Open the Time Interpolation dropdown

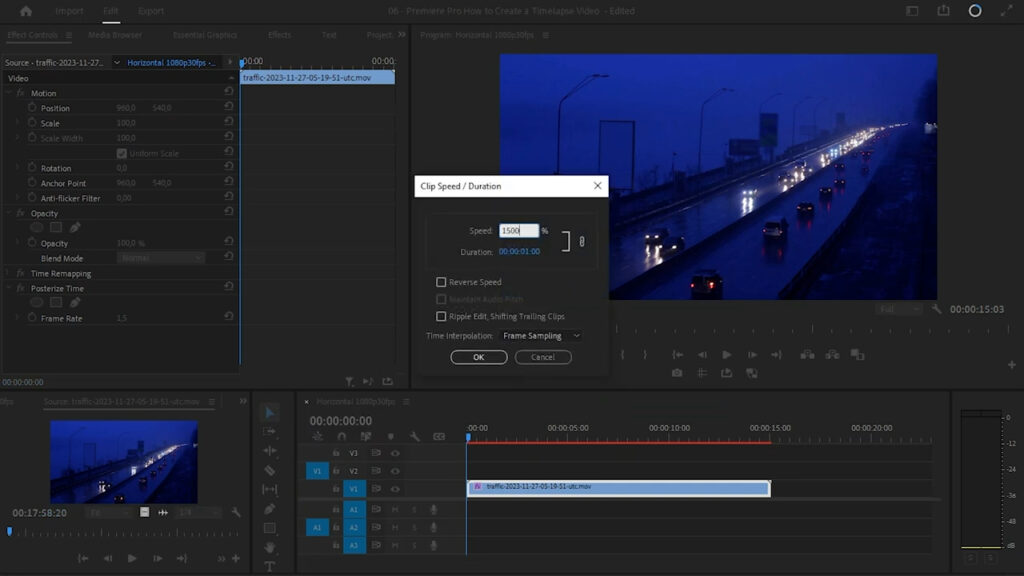coord(541,336)
